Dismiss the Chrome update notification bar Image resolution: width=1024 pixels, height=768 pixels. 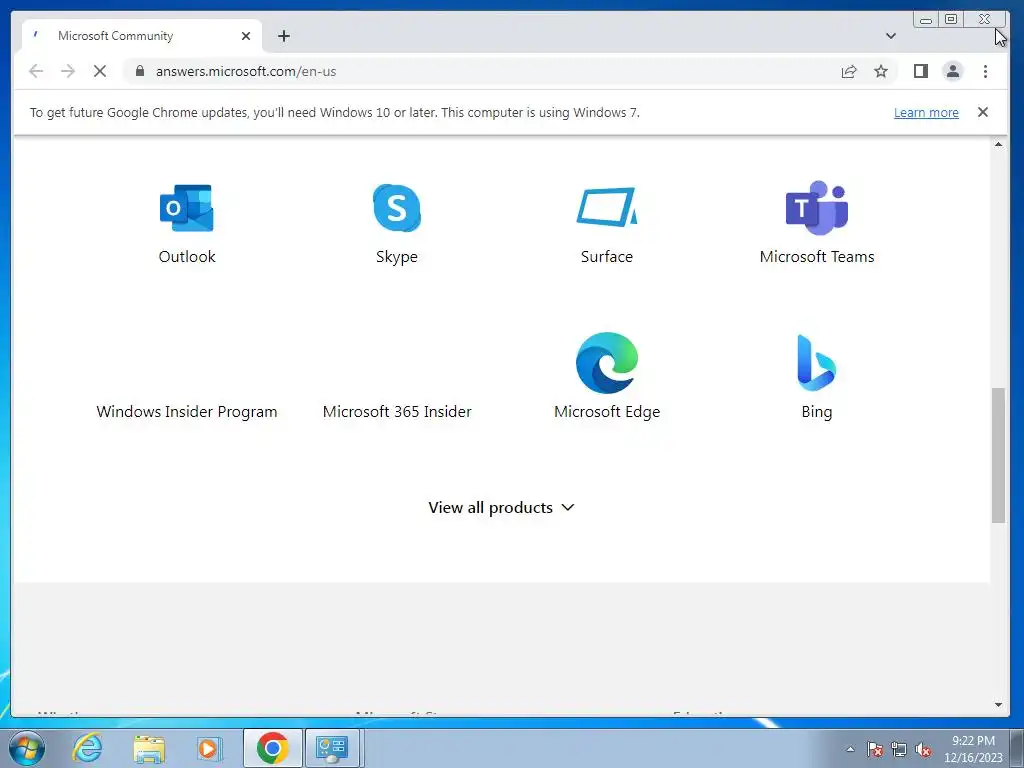pyautogui.click(x=983, y=112)
